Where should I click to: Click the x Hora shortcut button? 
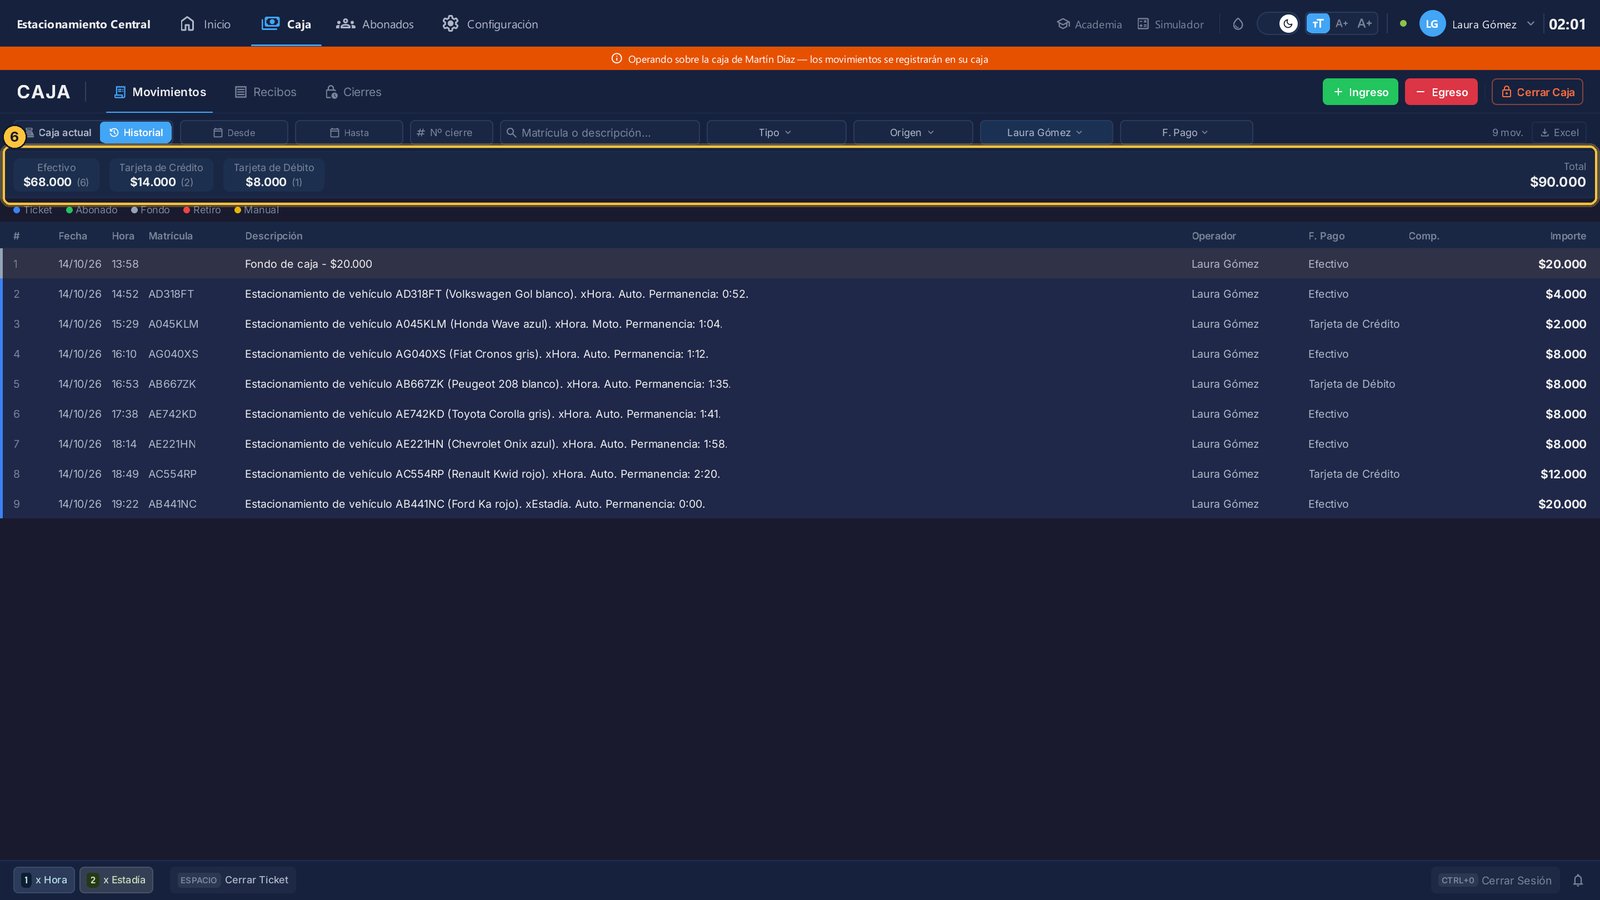(44, 880)
